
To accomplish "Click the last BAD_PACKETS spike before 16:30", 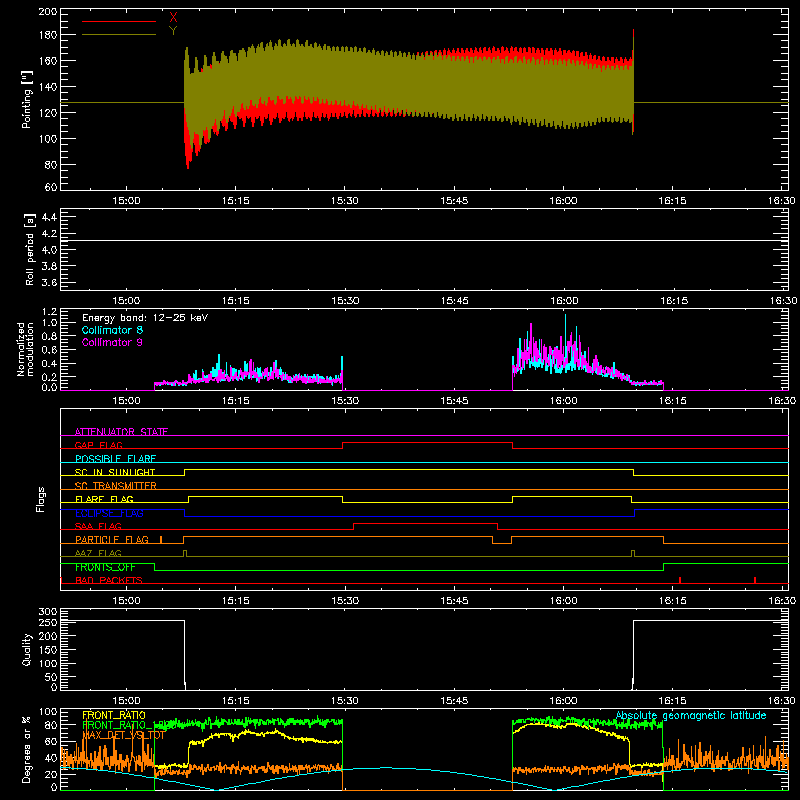I will 755,580.
